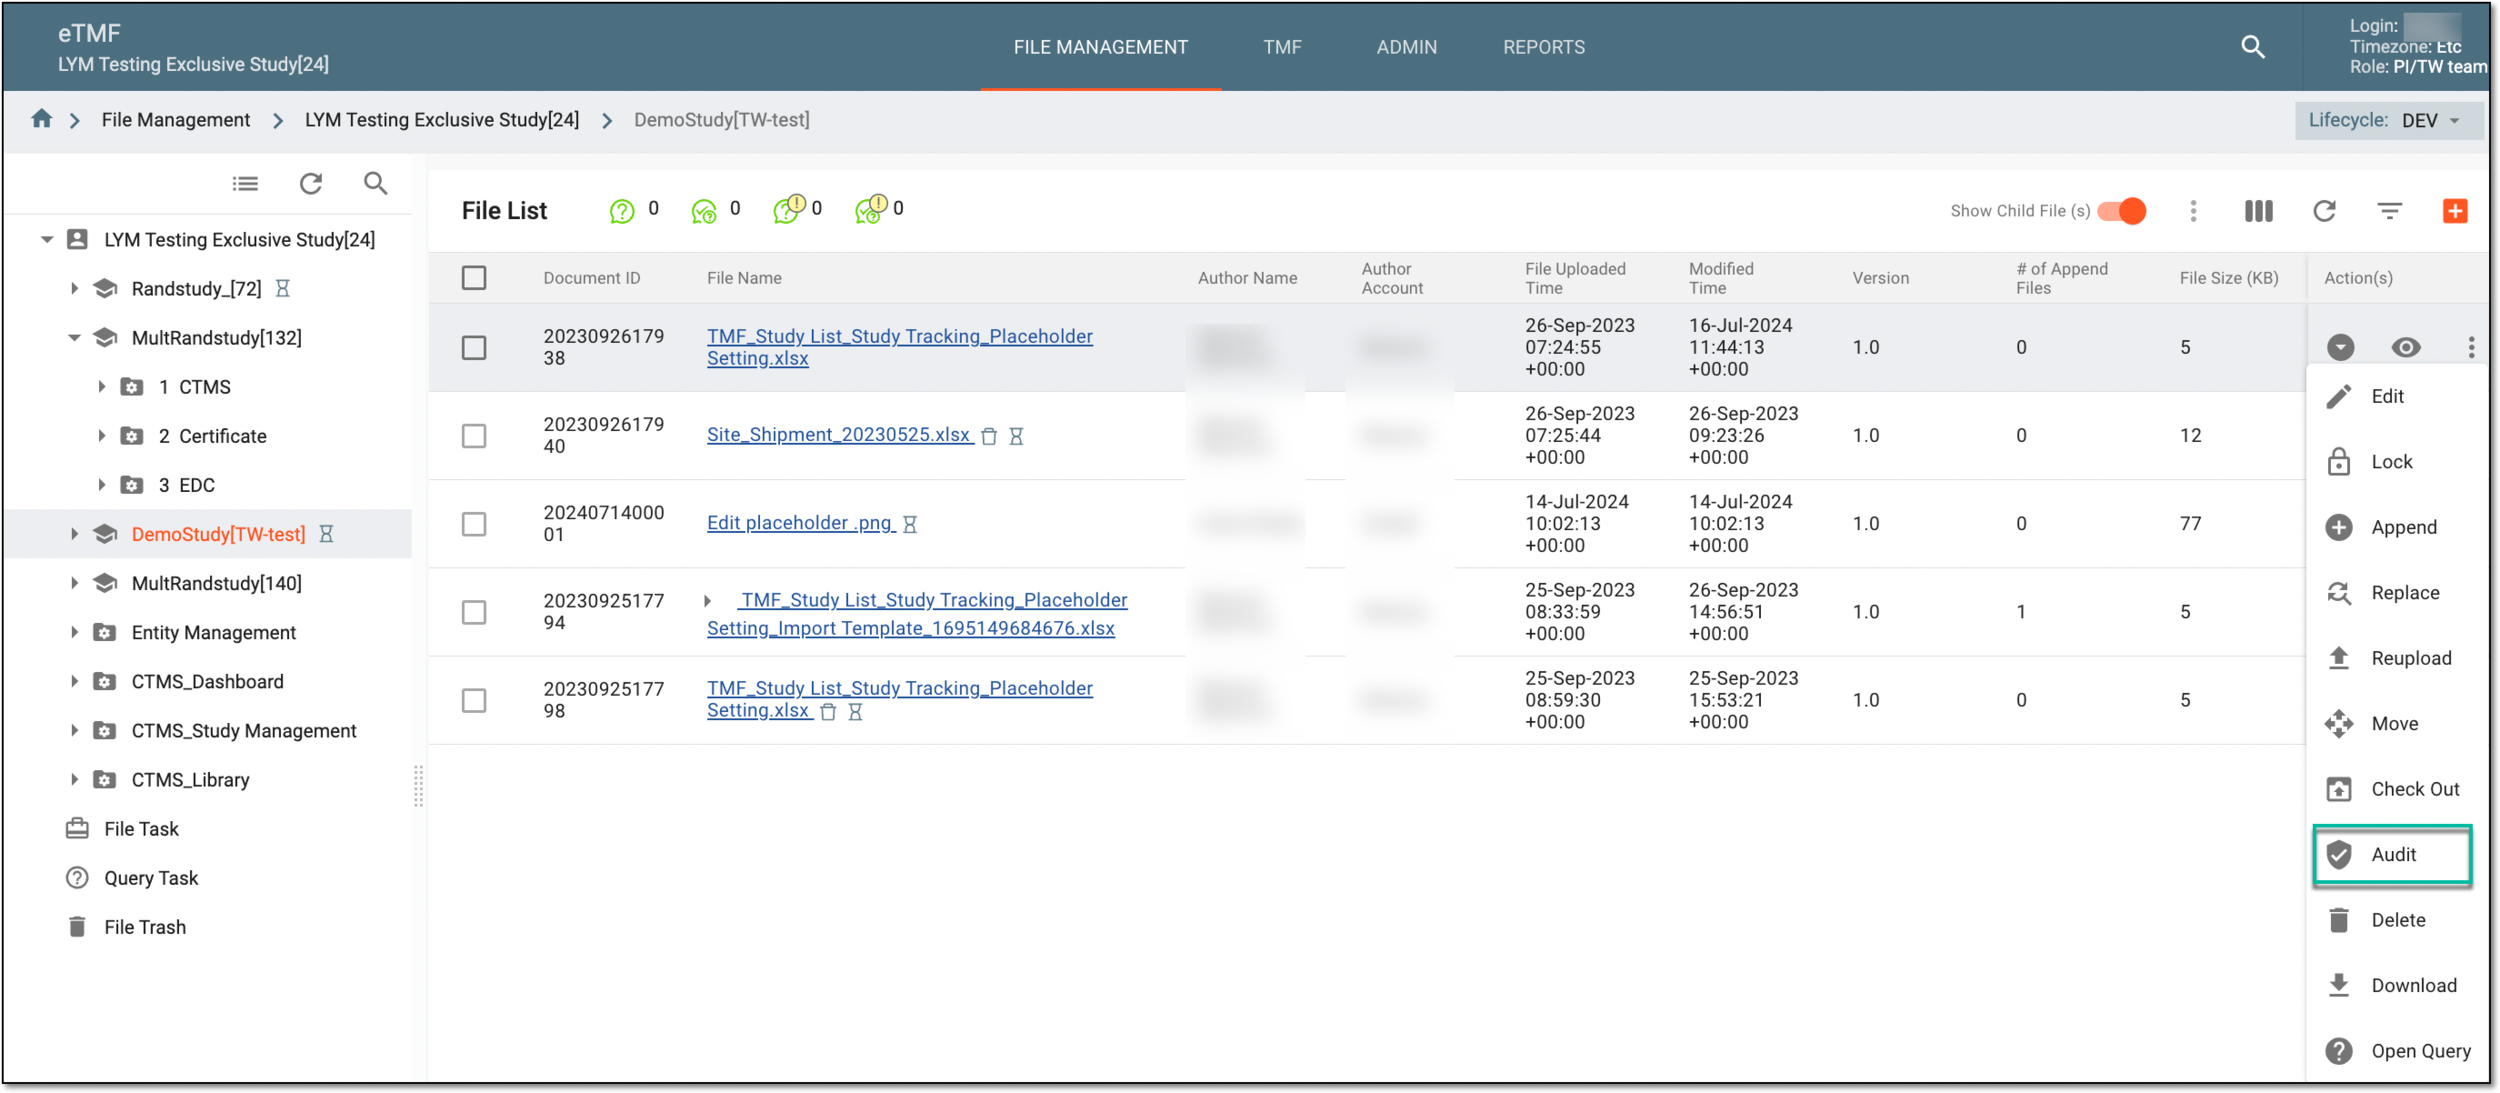The width and height of the screenshot is (2500, 1093).
Task: Select the 3 EDC tree item
Action: tap(186, 485)
